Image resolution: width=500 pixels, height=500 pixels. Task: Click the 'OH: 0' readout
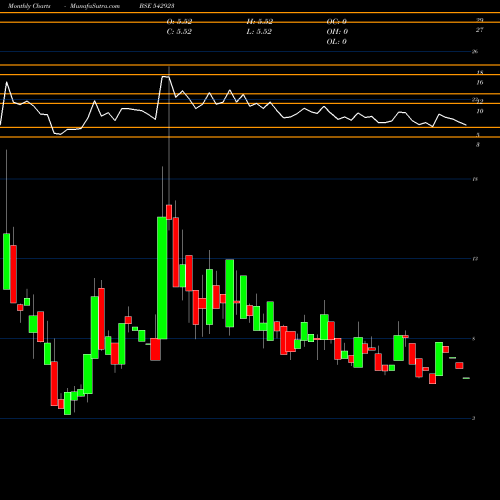[x=337, y=32]
